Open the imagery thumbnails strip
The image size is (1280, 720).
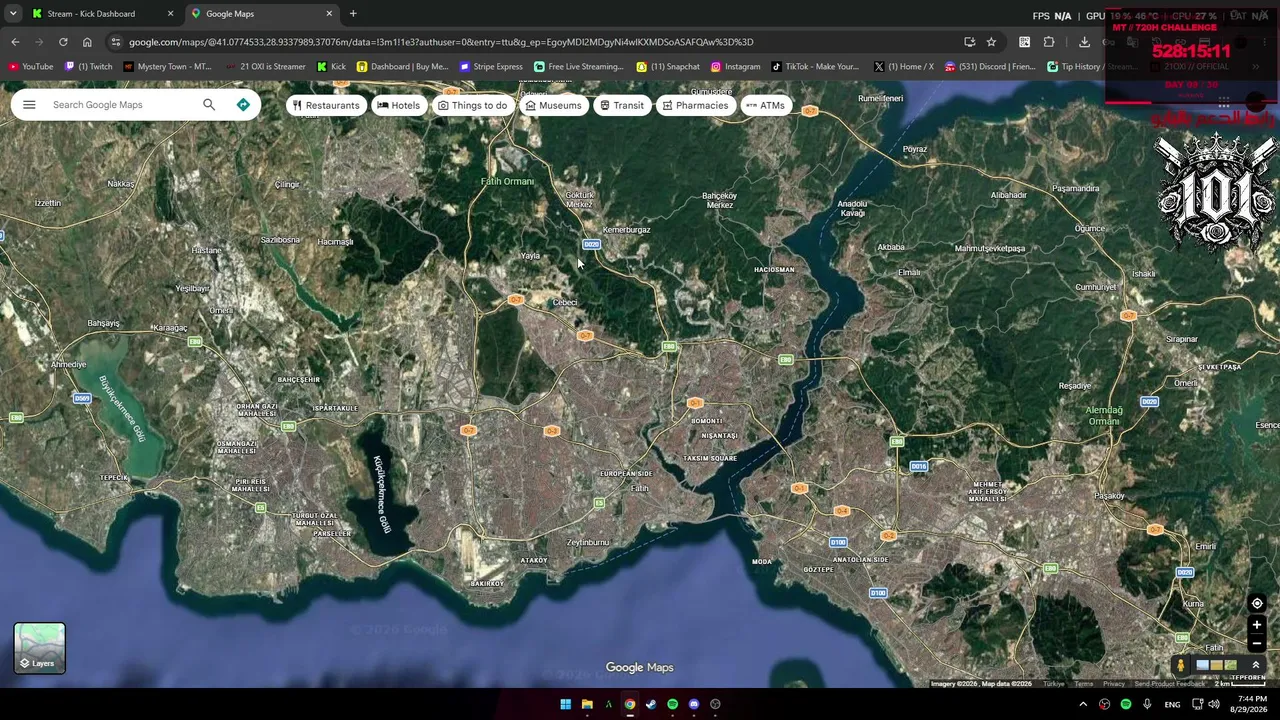[x=1216, y=665]
